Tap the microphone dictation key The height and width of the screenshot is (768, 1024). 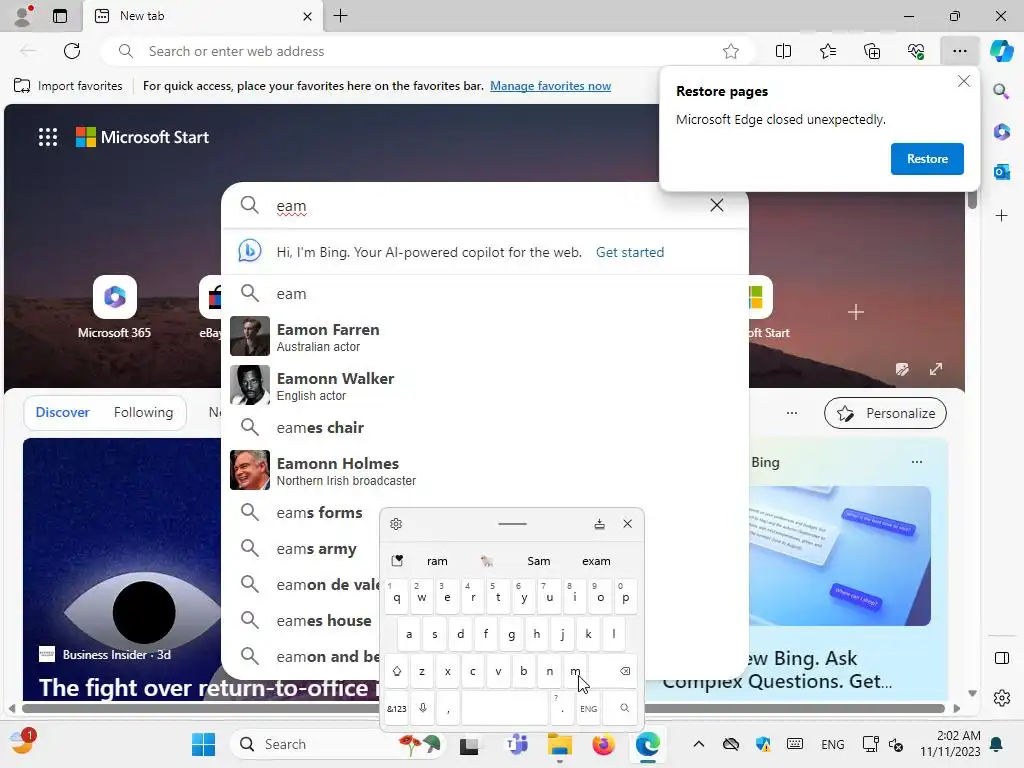point(423,709)
